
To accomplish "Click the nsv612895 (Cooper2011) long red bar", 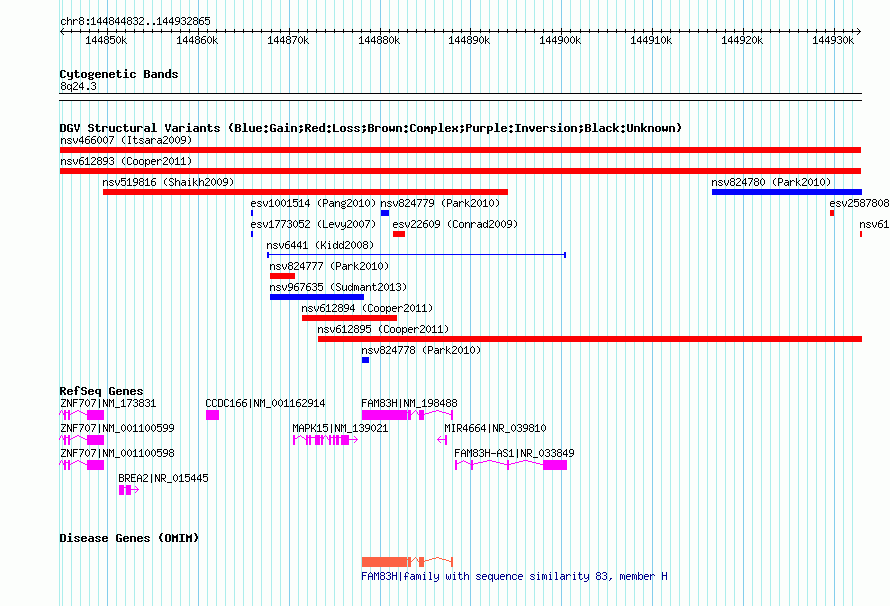I will coord(590,339).
